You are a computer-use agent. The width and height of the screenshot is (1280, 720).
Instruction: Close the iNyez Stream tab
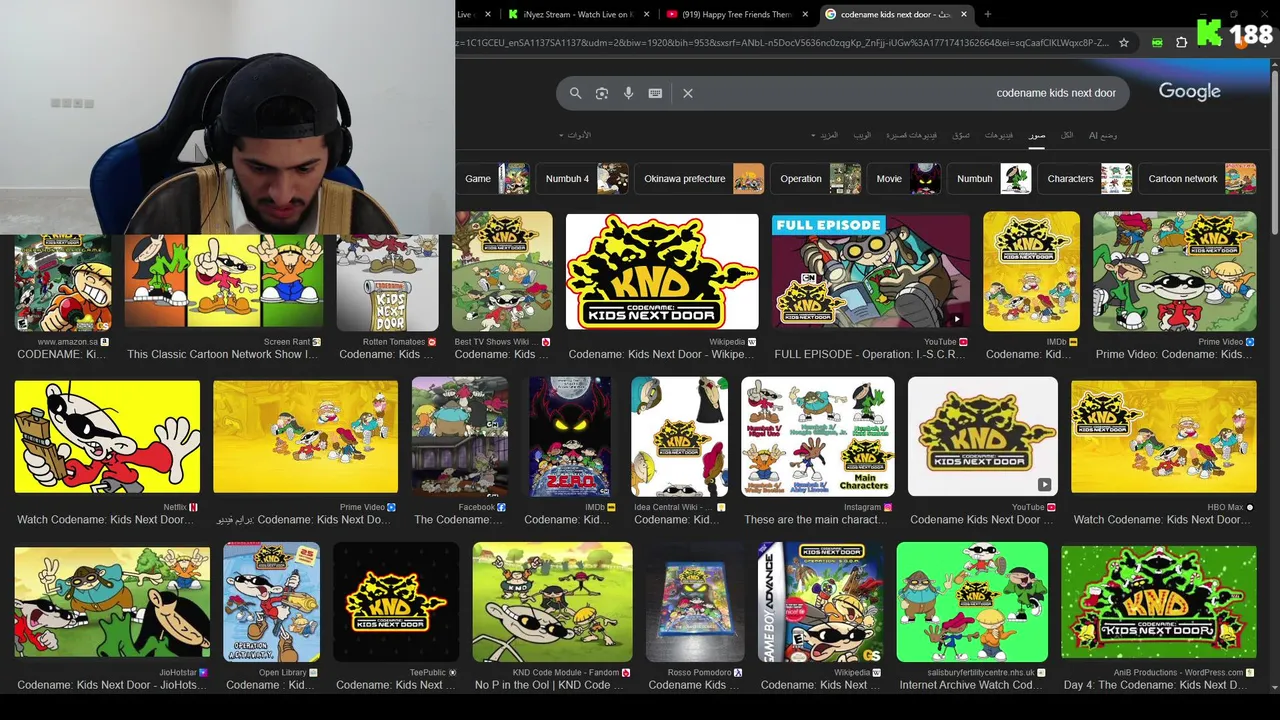click(647, 14)
